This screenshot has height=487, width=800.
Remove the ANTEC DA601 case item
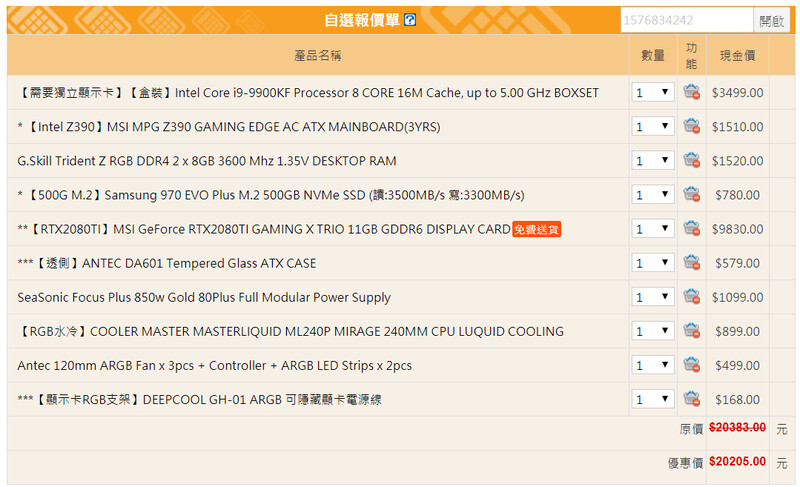(691, 263)
